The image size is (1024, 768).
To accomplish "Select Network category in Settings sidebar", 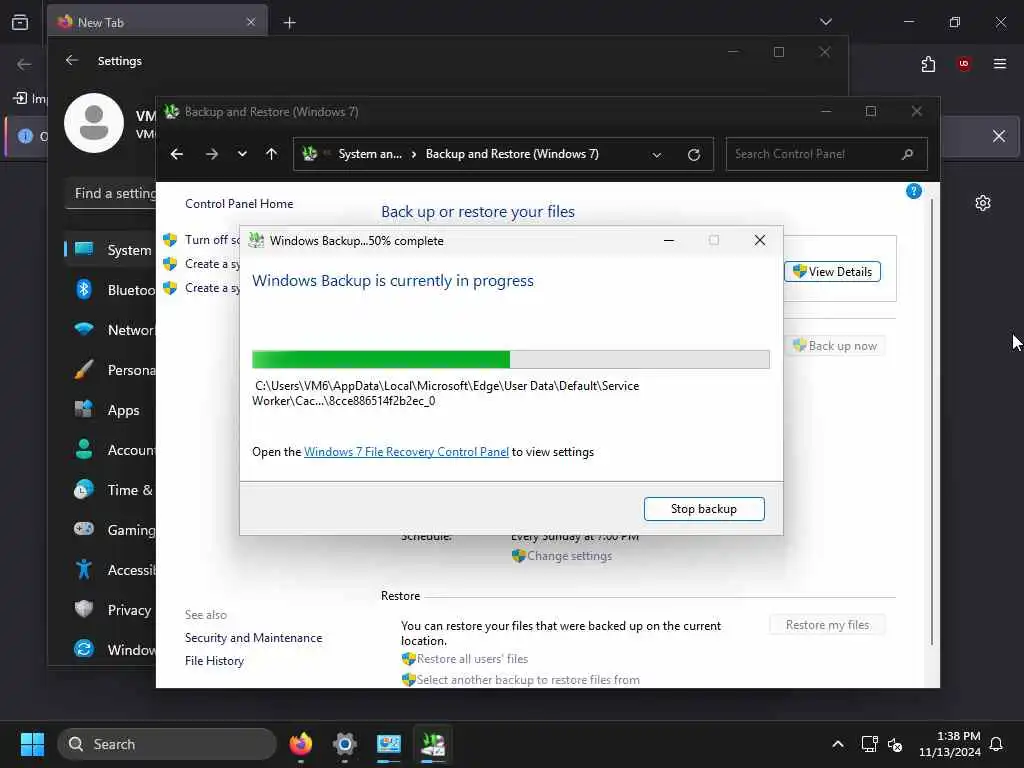I will [x=111, y=330].
